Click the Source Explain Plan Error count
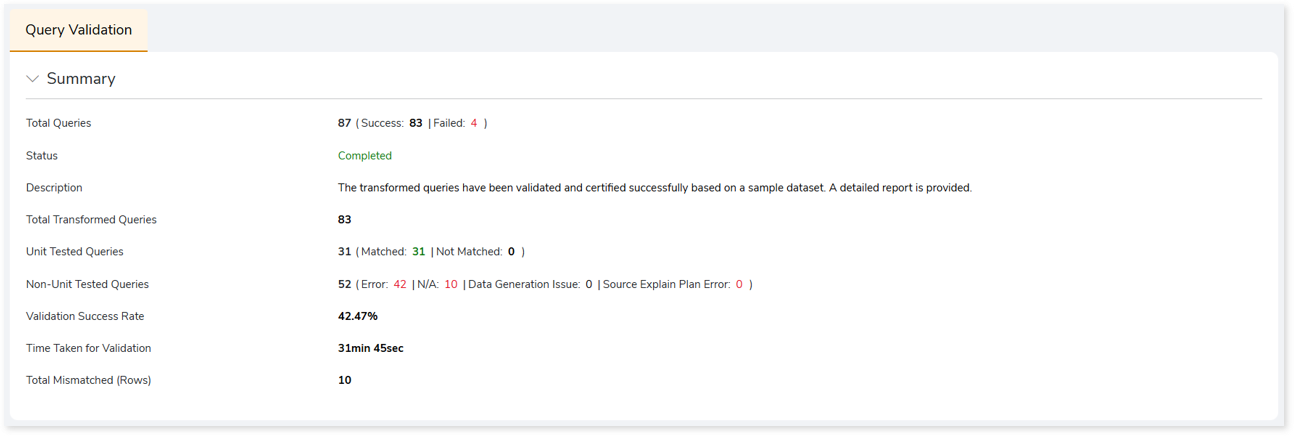Screen dimensions: 1294x436 (739, 284)
